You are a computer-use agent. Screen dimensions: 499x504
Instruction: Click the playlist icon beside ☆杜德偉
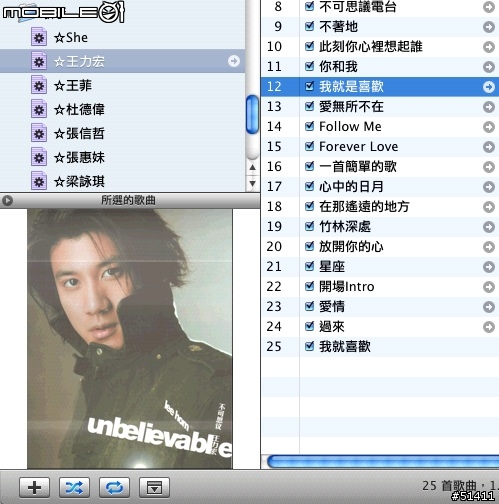click(39, 109)
